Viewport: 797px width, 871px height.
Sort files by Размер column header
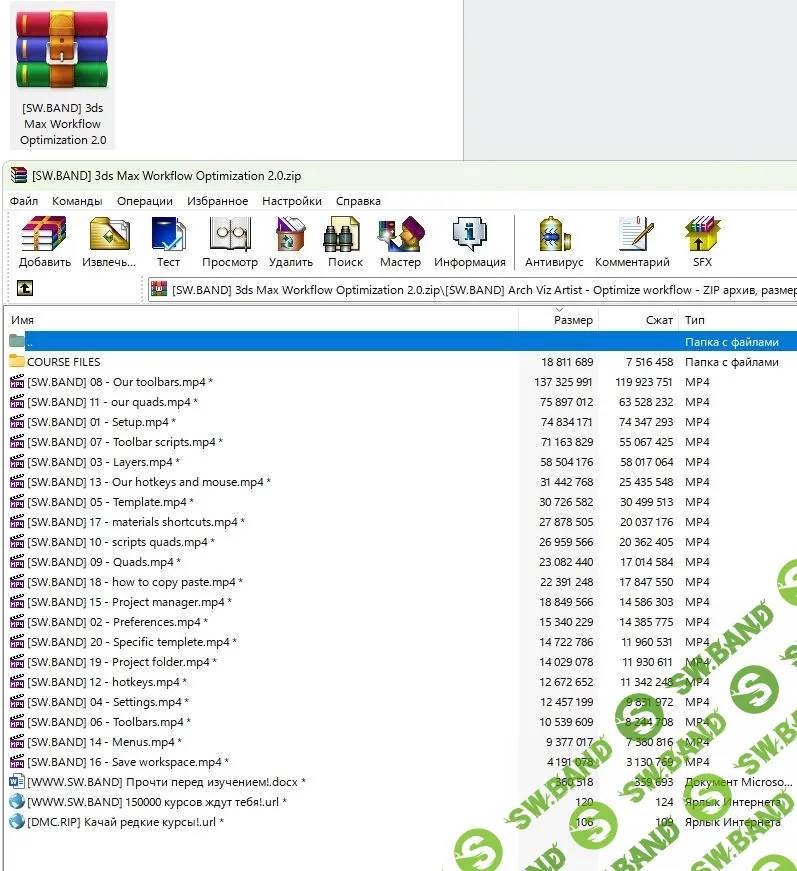(x=573, y=320)
